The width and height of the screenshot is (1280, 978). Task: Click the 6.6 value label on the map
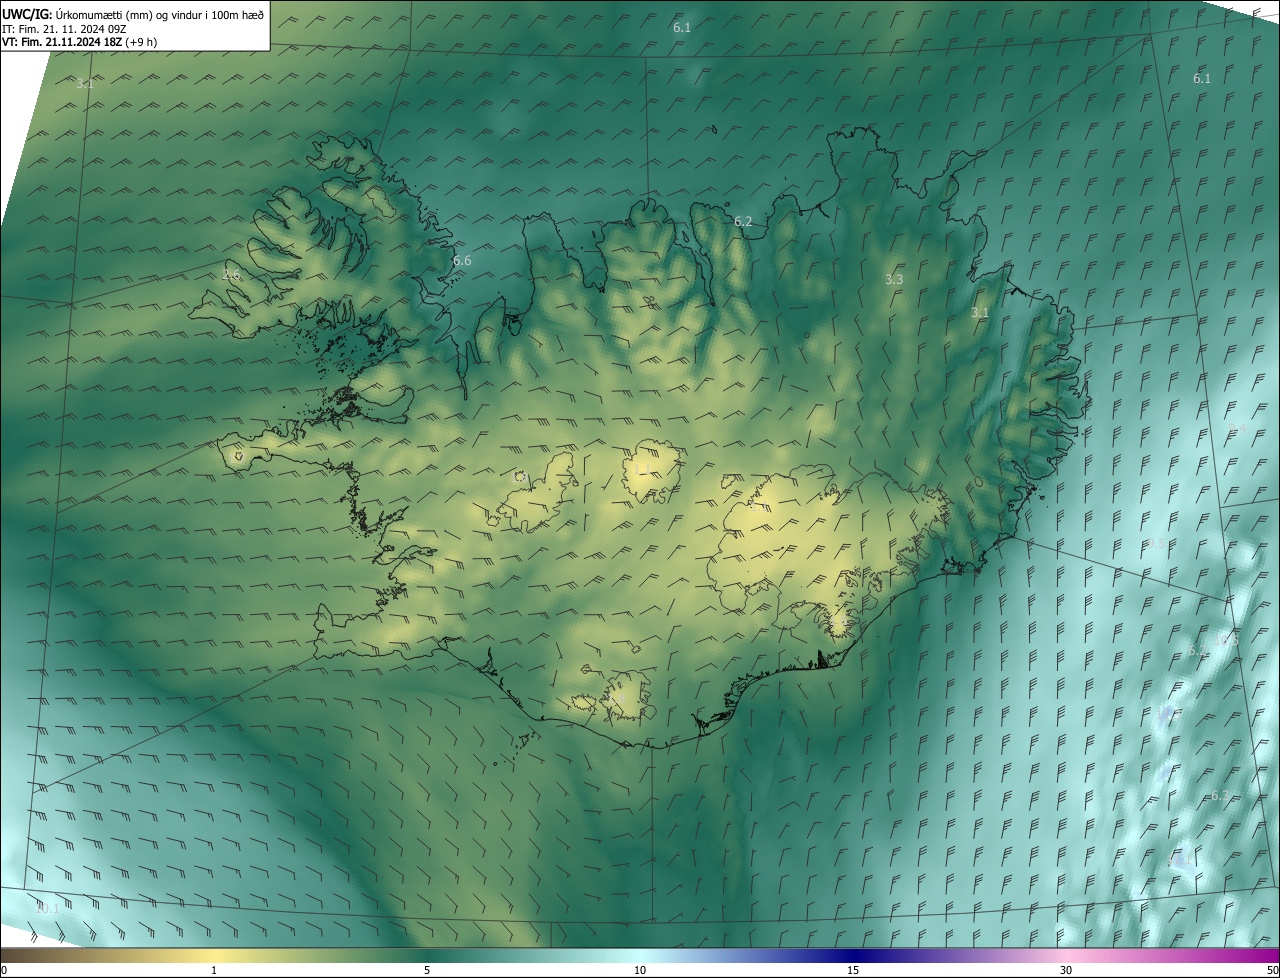pos(462,261)
